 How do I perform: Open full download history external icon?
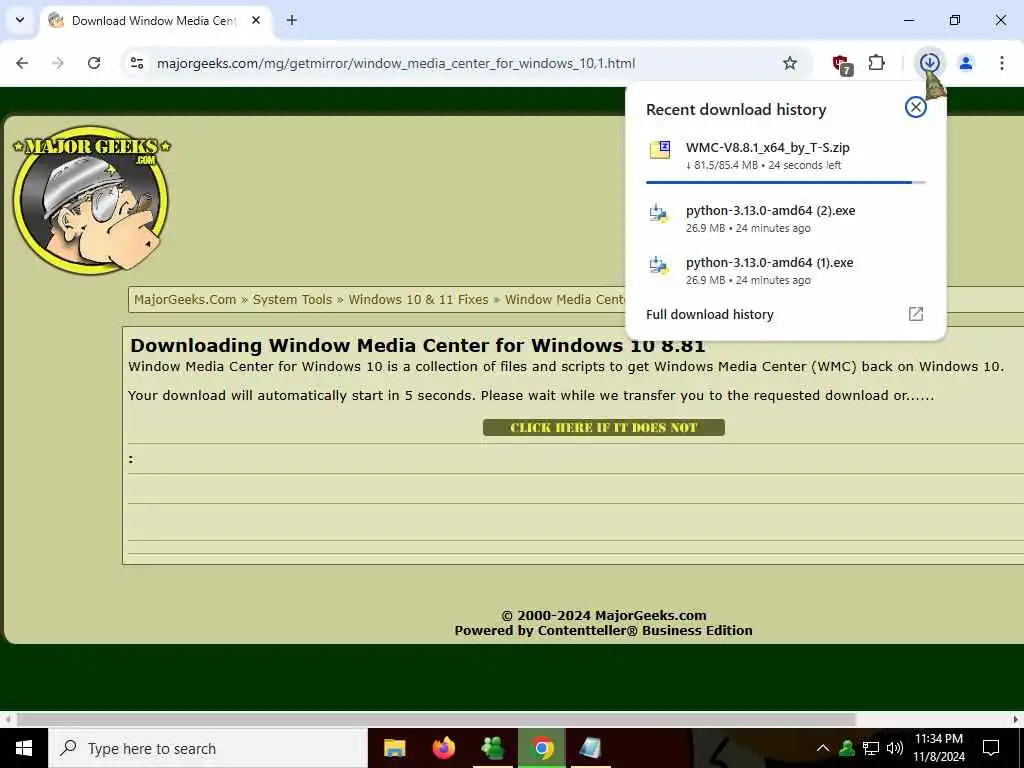916,314
